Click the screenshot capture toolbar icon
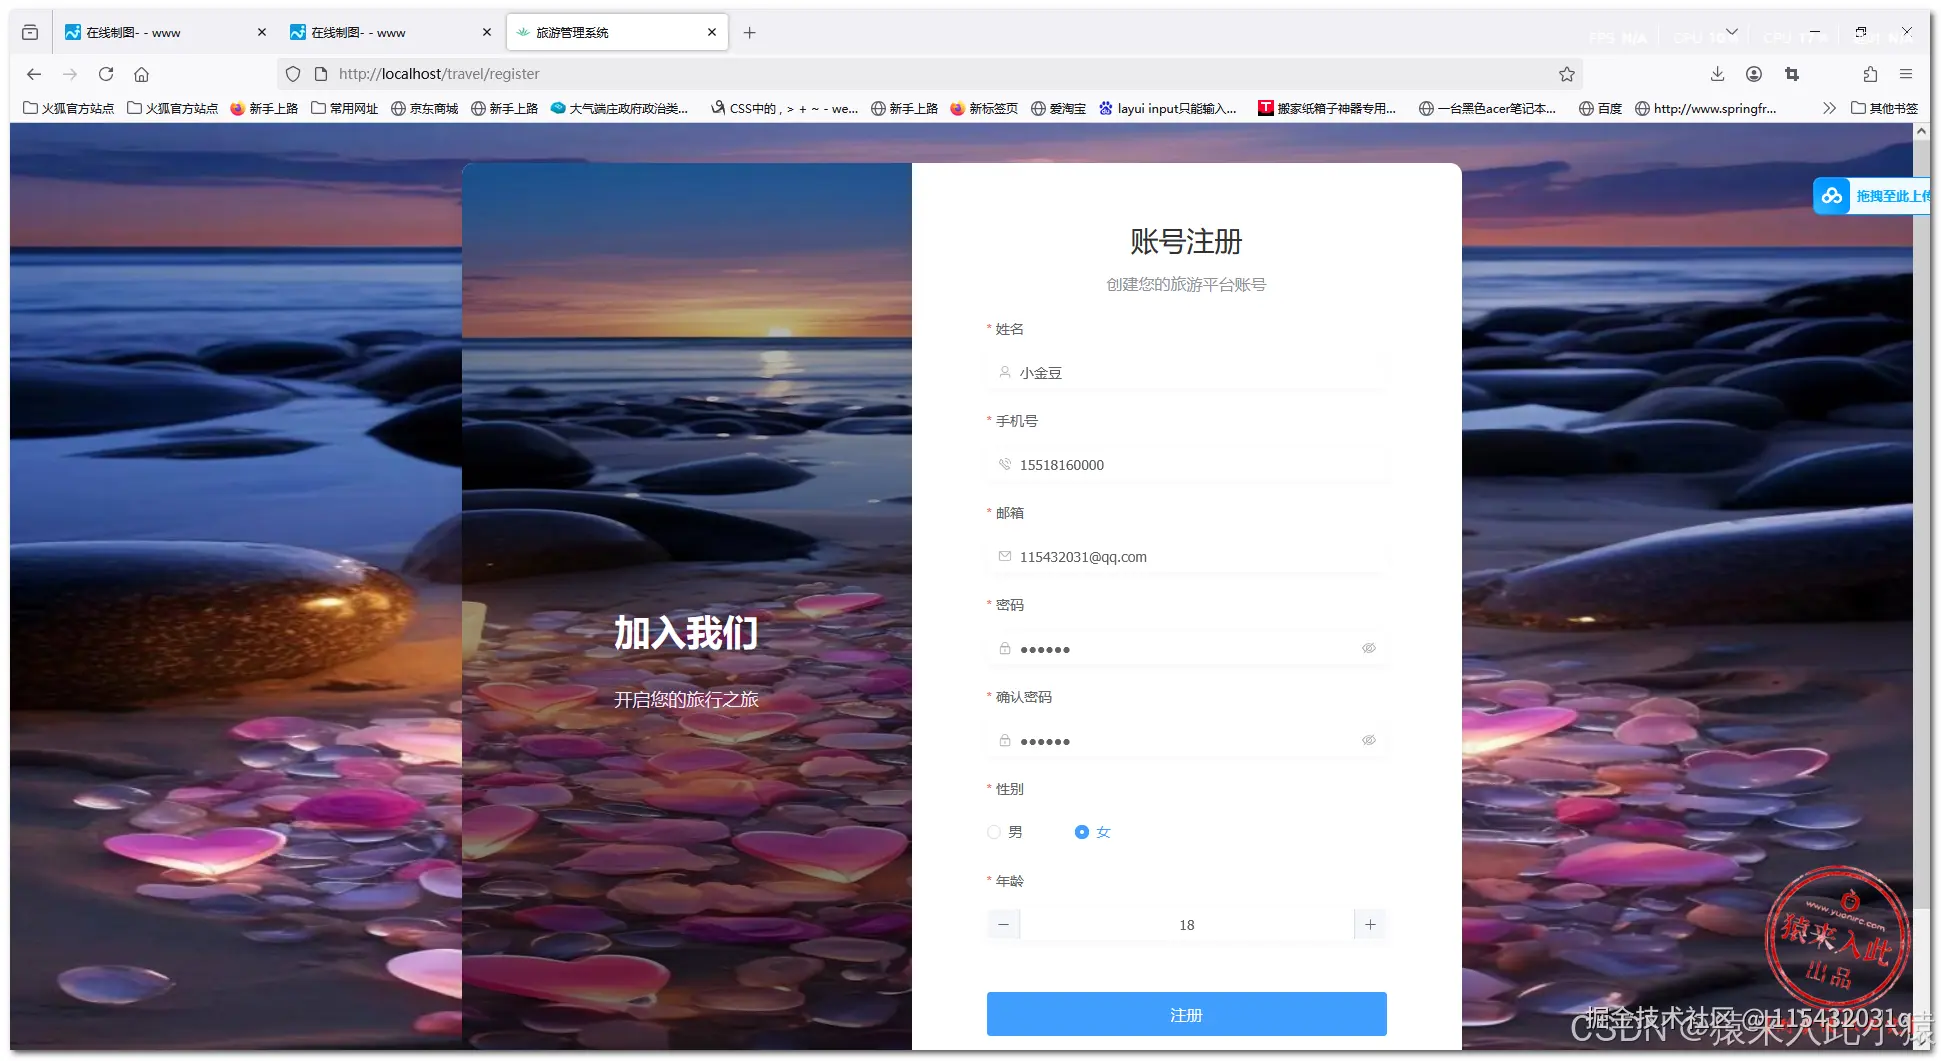Image resolution: width=1941 pixels, height=1061 pixels. click(x=1792, y=73)
